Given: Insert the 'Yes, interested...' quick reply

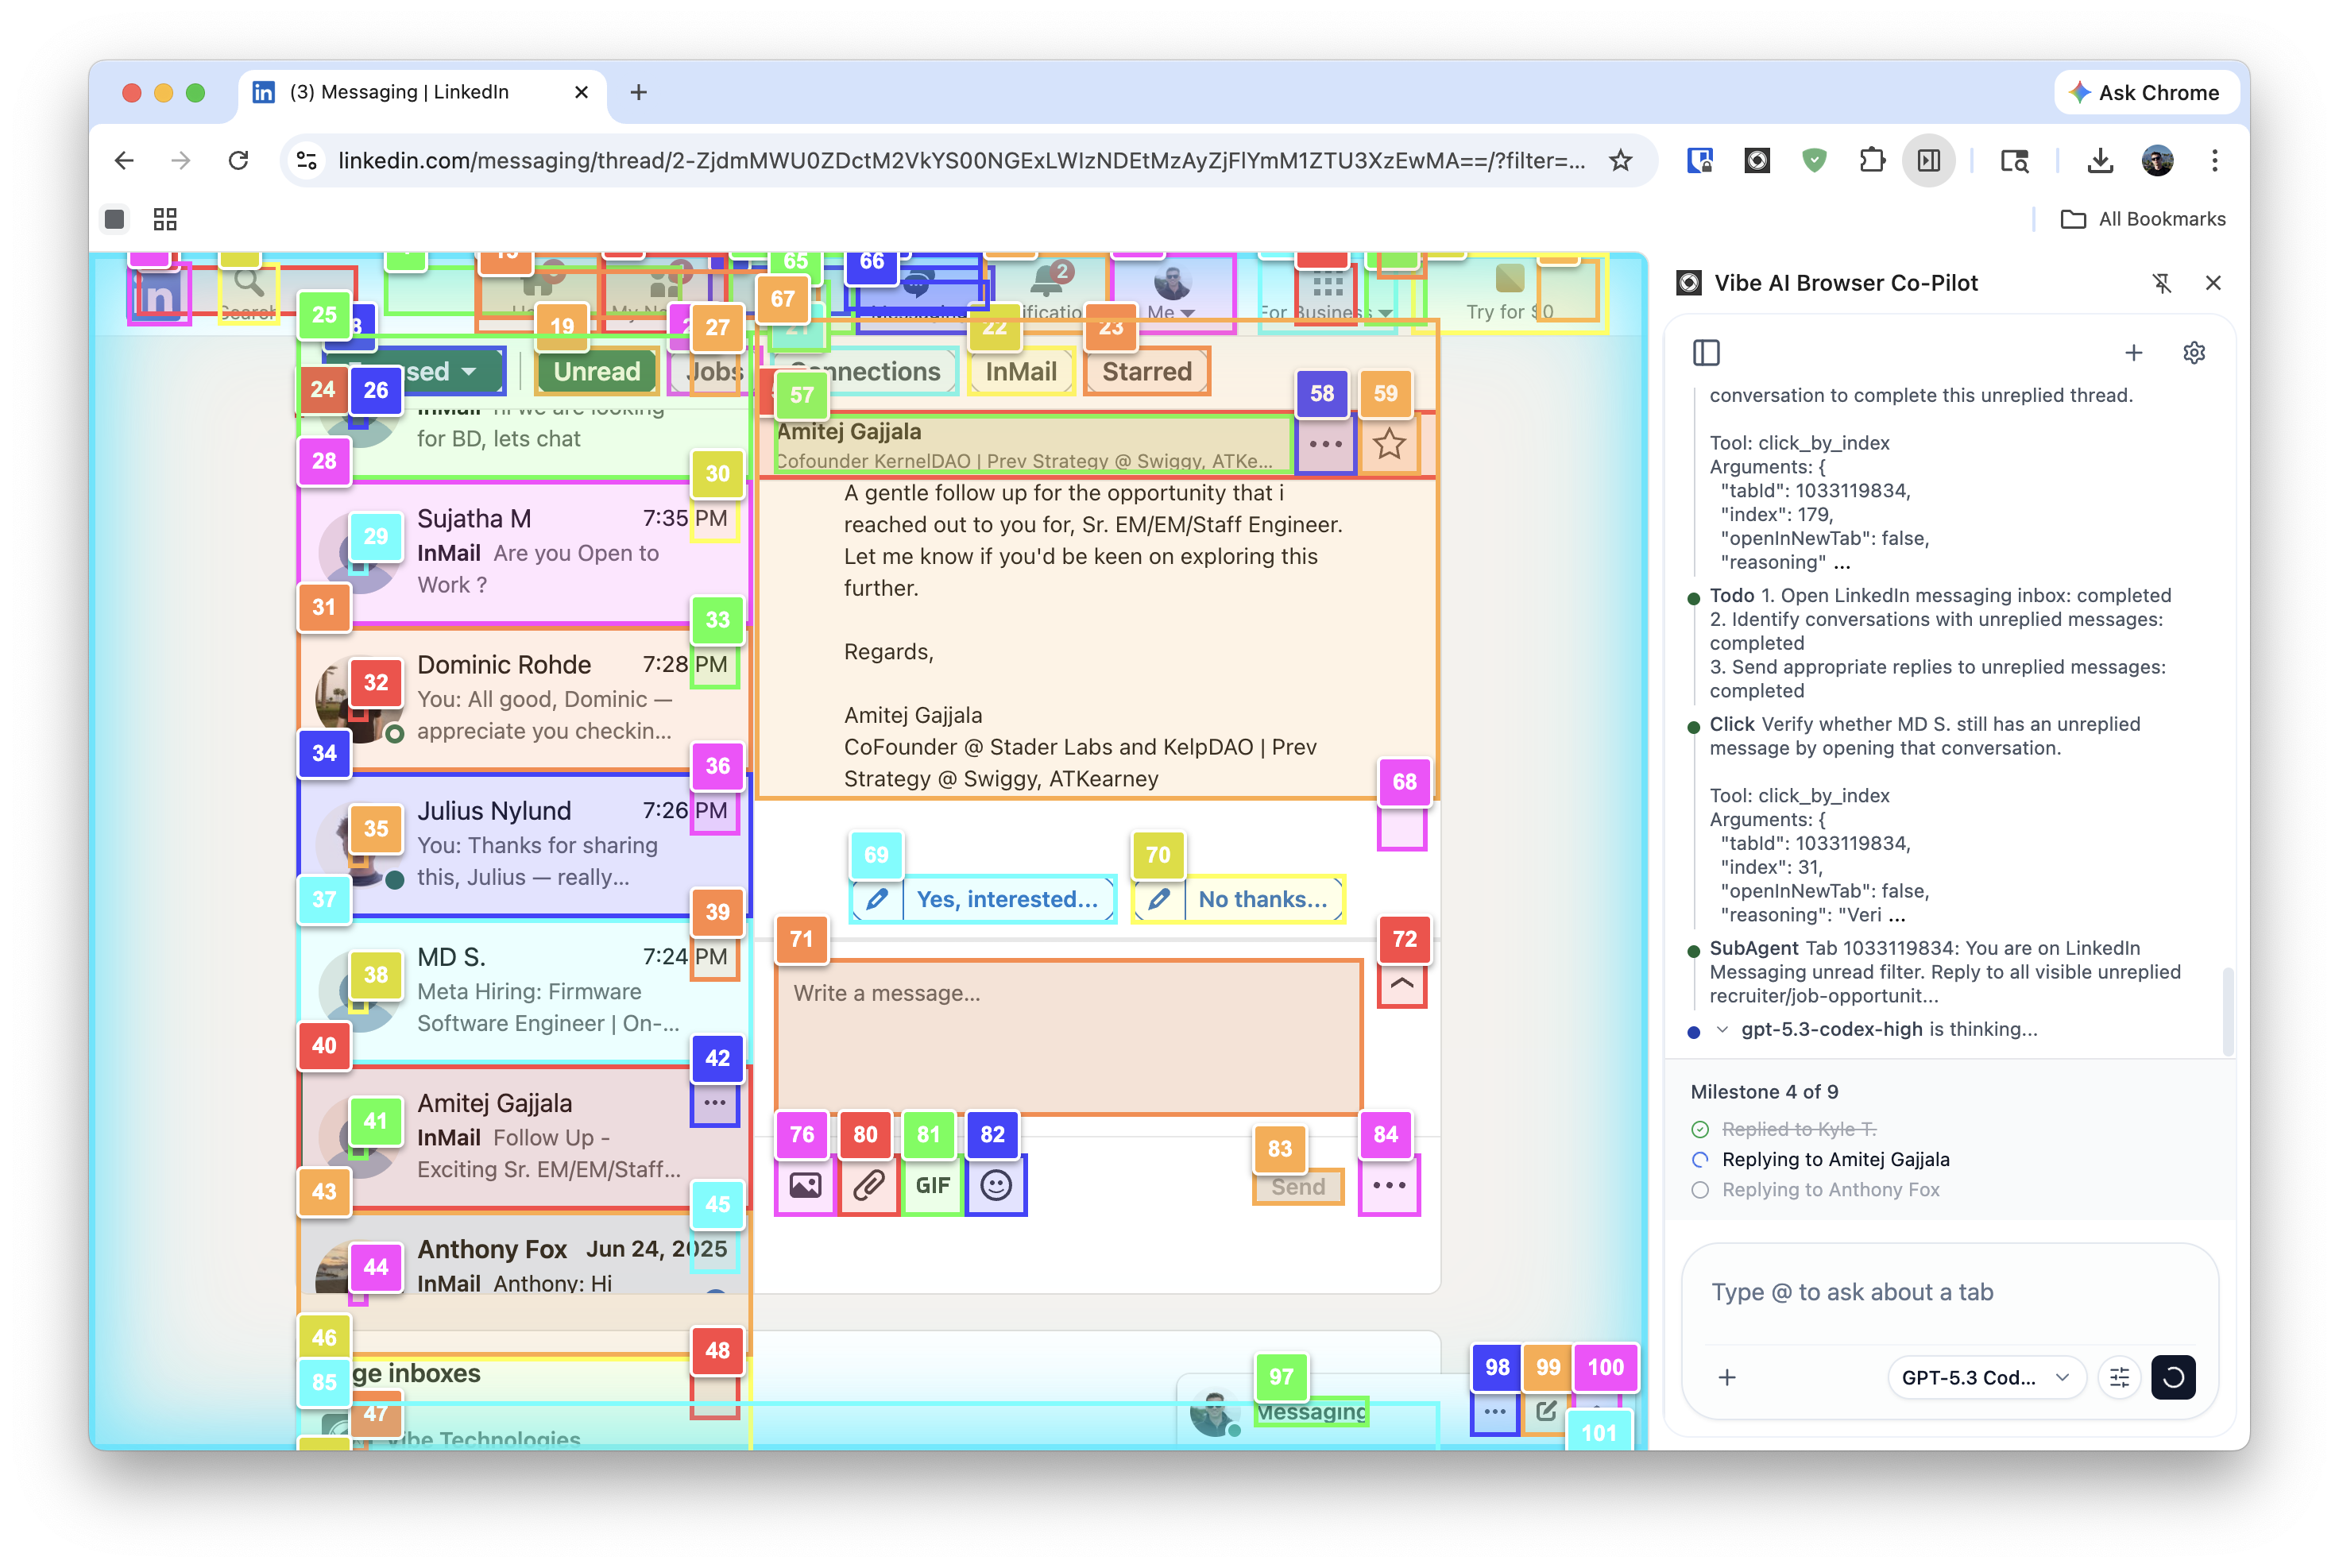Looking at the screenshot, I should coord(984,899).
